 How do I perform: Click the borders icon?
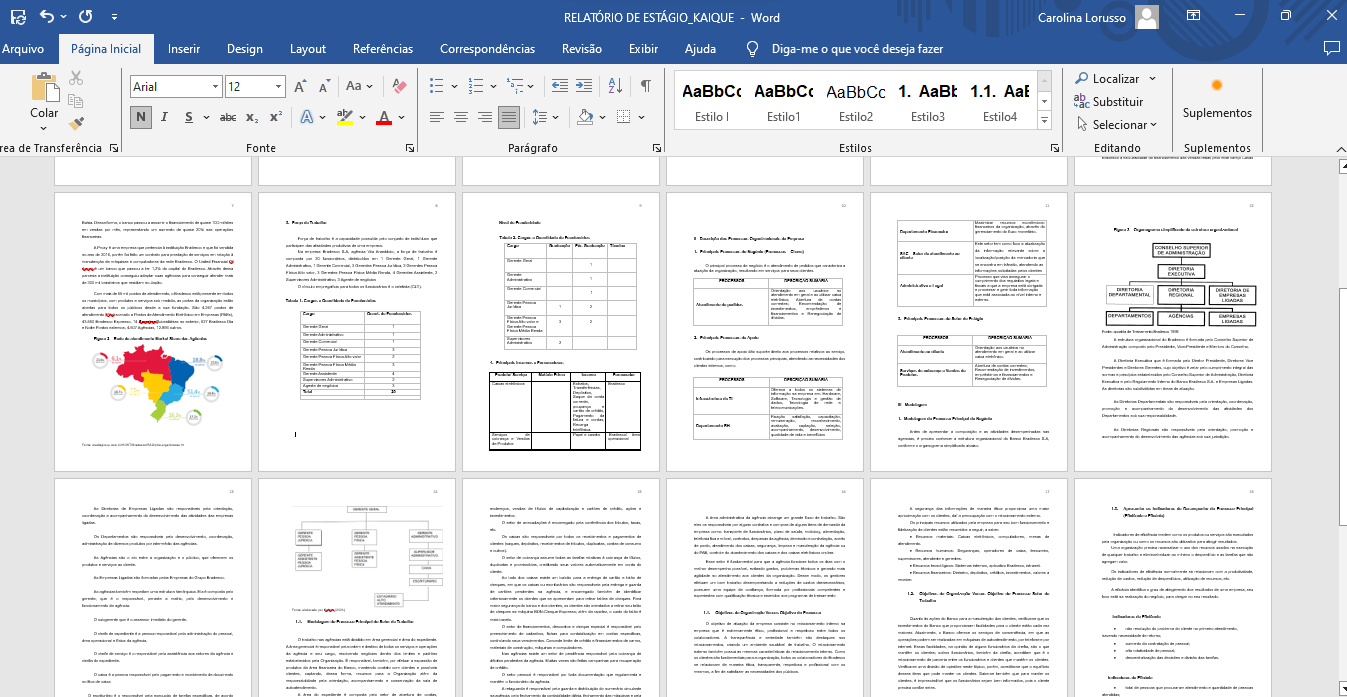click(x=626, y=117)
